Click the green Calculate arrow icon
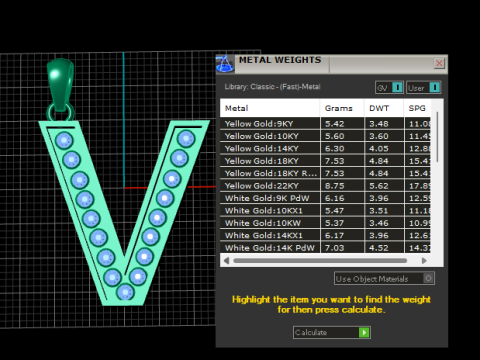 tap(364, 332)
